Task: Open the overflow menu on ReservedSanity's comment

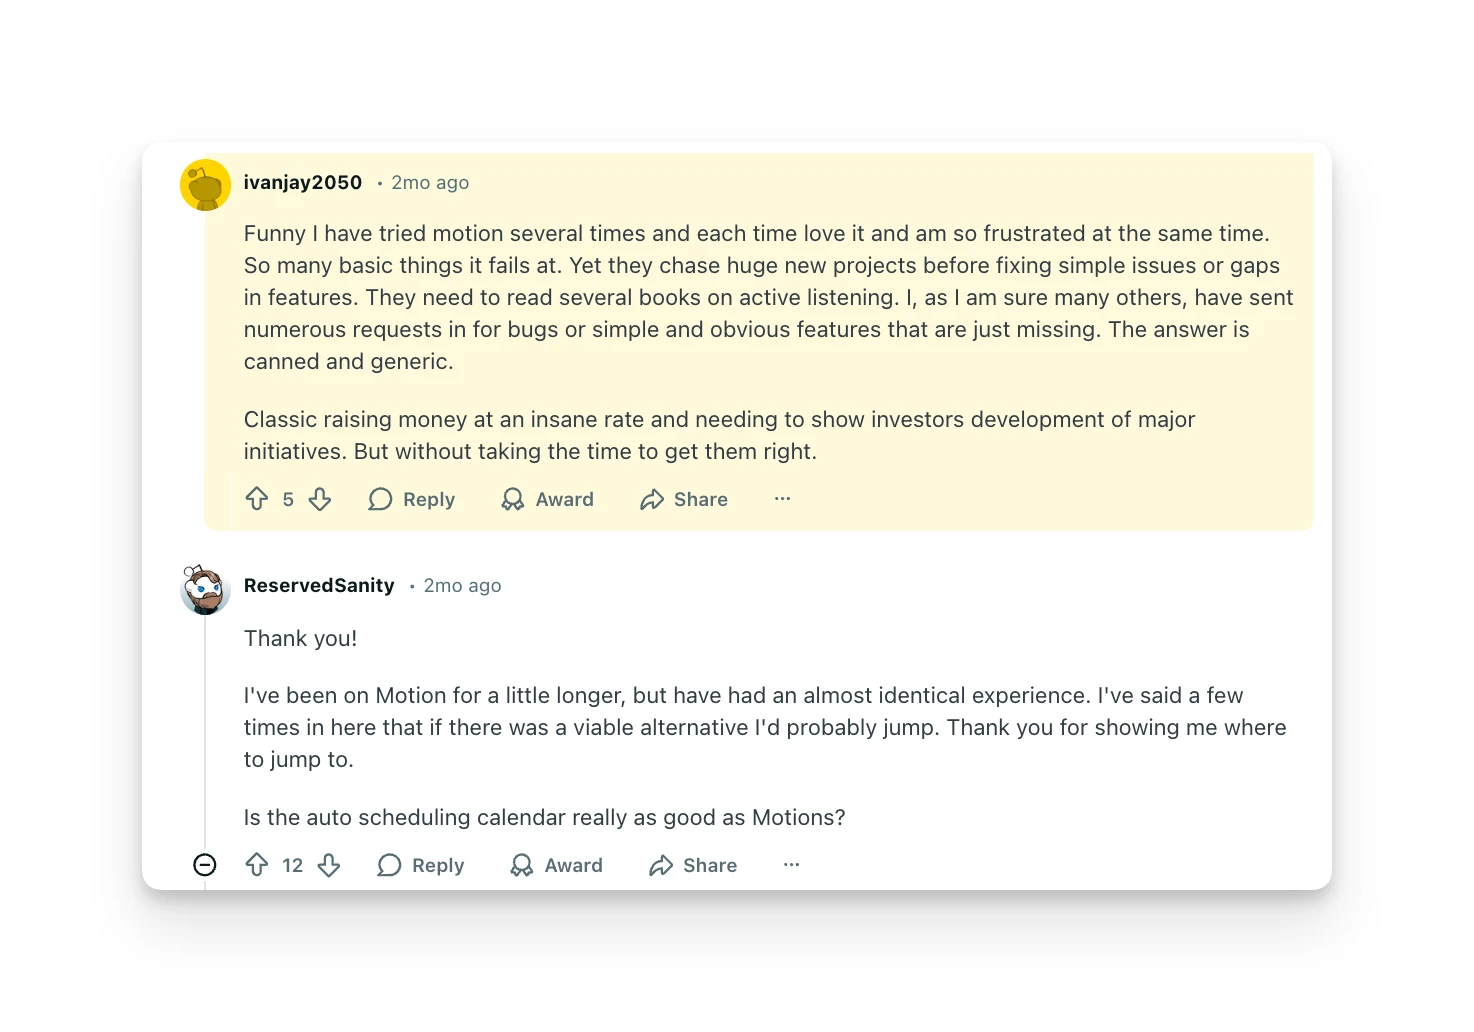Action: point(791,865)
